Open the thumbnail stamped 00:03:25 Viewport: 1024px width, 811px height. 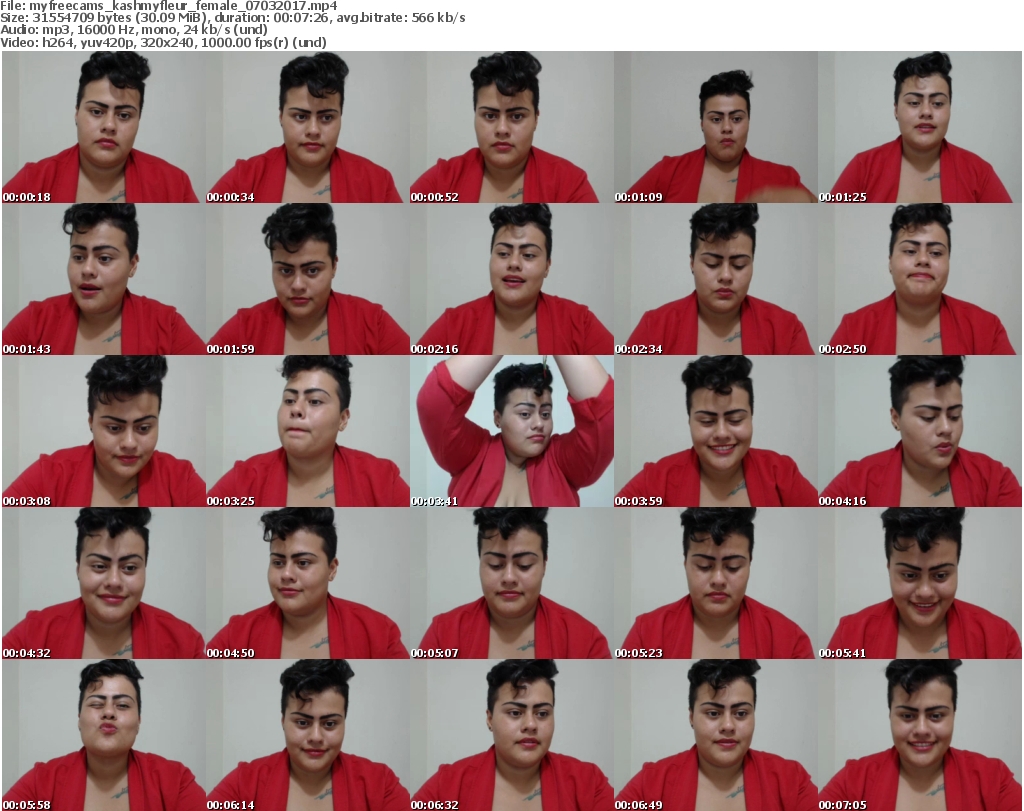click(x=308, y=431)
